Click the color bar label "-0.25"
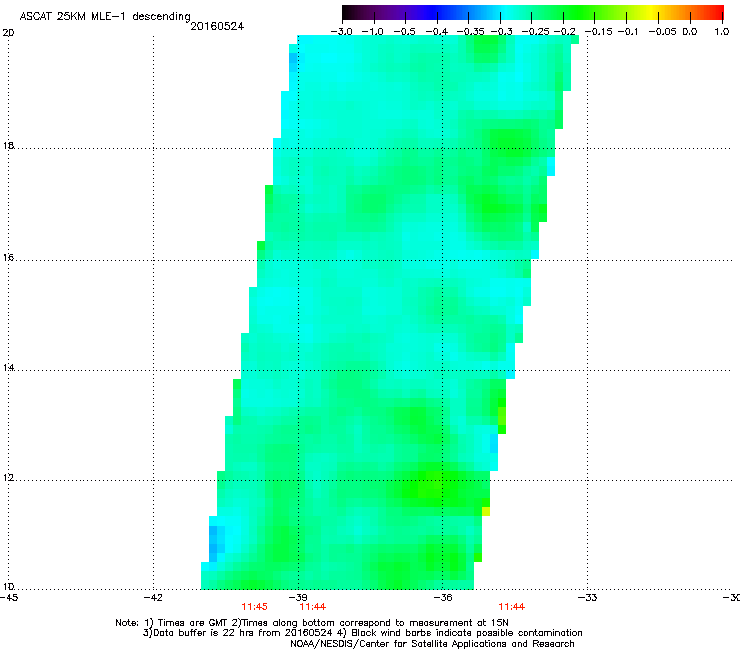 click(x=536, y=32)
